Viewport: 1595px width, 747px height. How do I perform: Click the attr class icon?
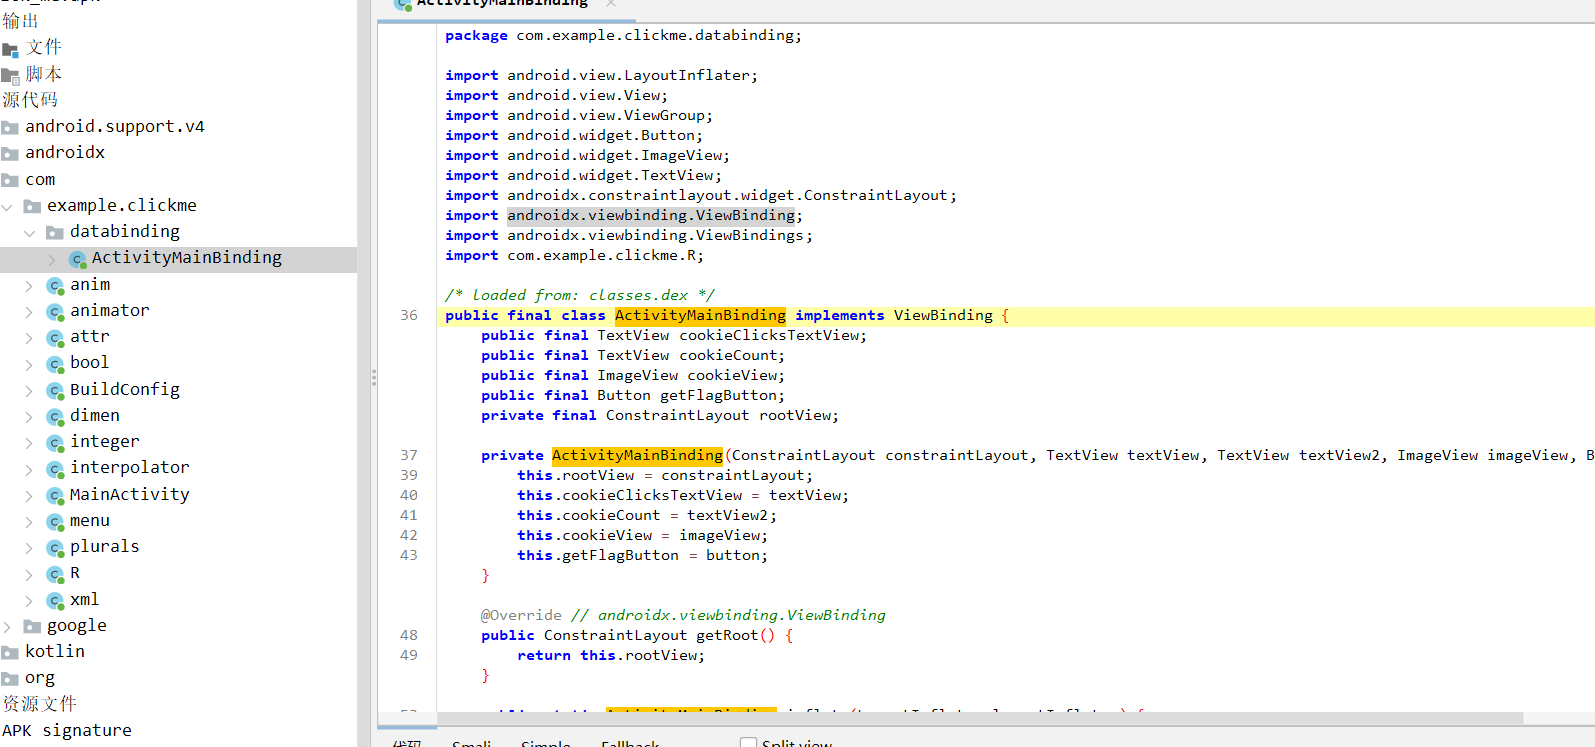click(x=55, y=337)
